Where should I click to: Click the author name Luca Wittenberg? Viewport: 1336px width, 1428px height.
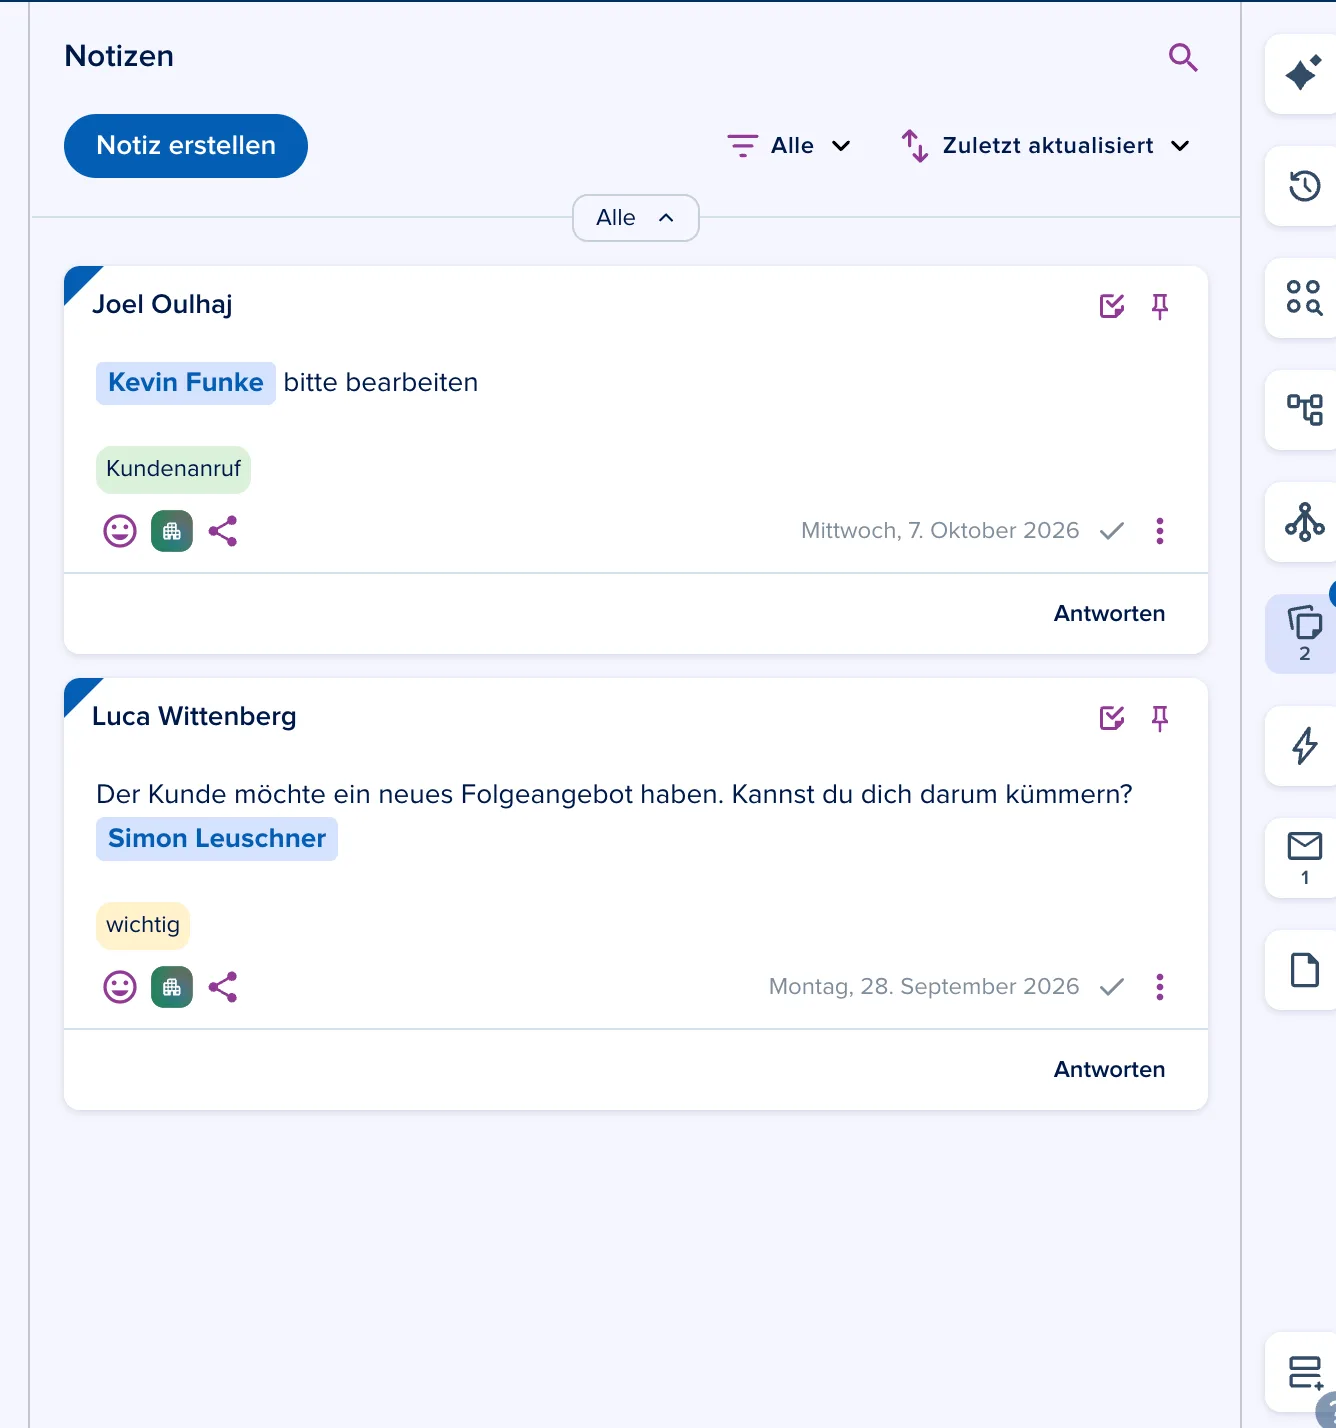pos(194,716)
